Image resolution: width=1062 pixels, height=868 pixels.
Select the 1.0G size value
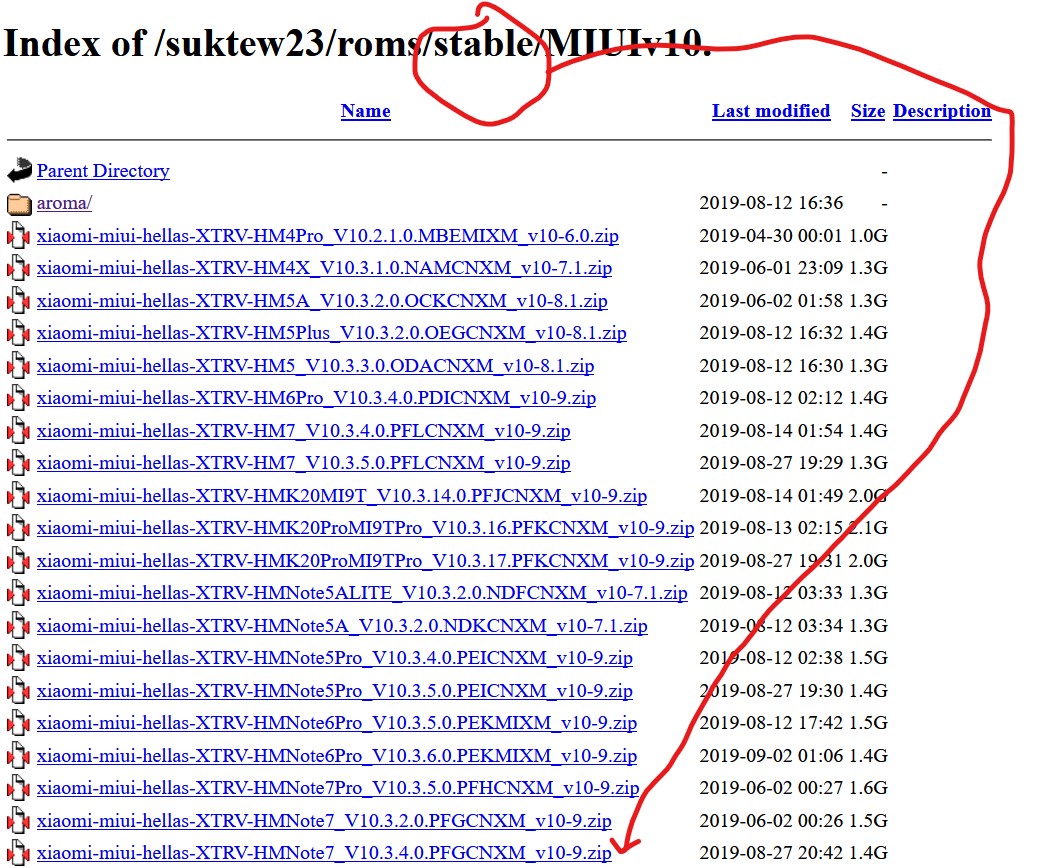[868, 236]
